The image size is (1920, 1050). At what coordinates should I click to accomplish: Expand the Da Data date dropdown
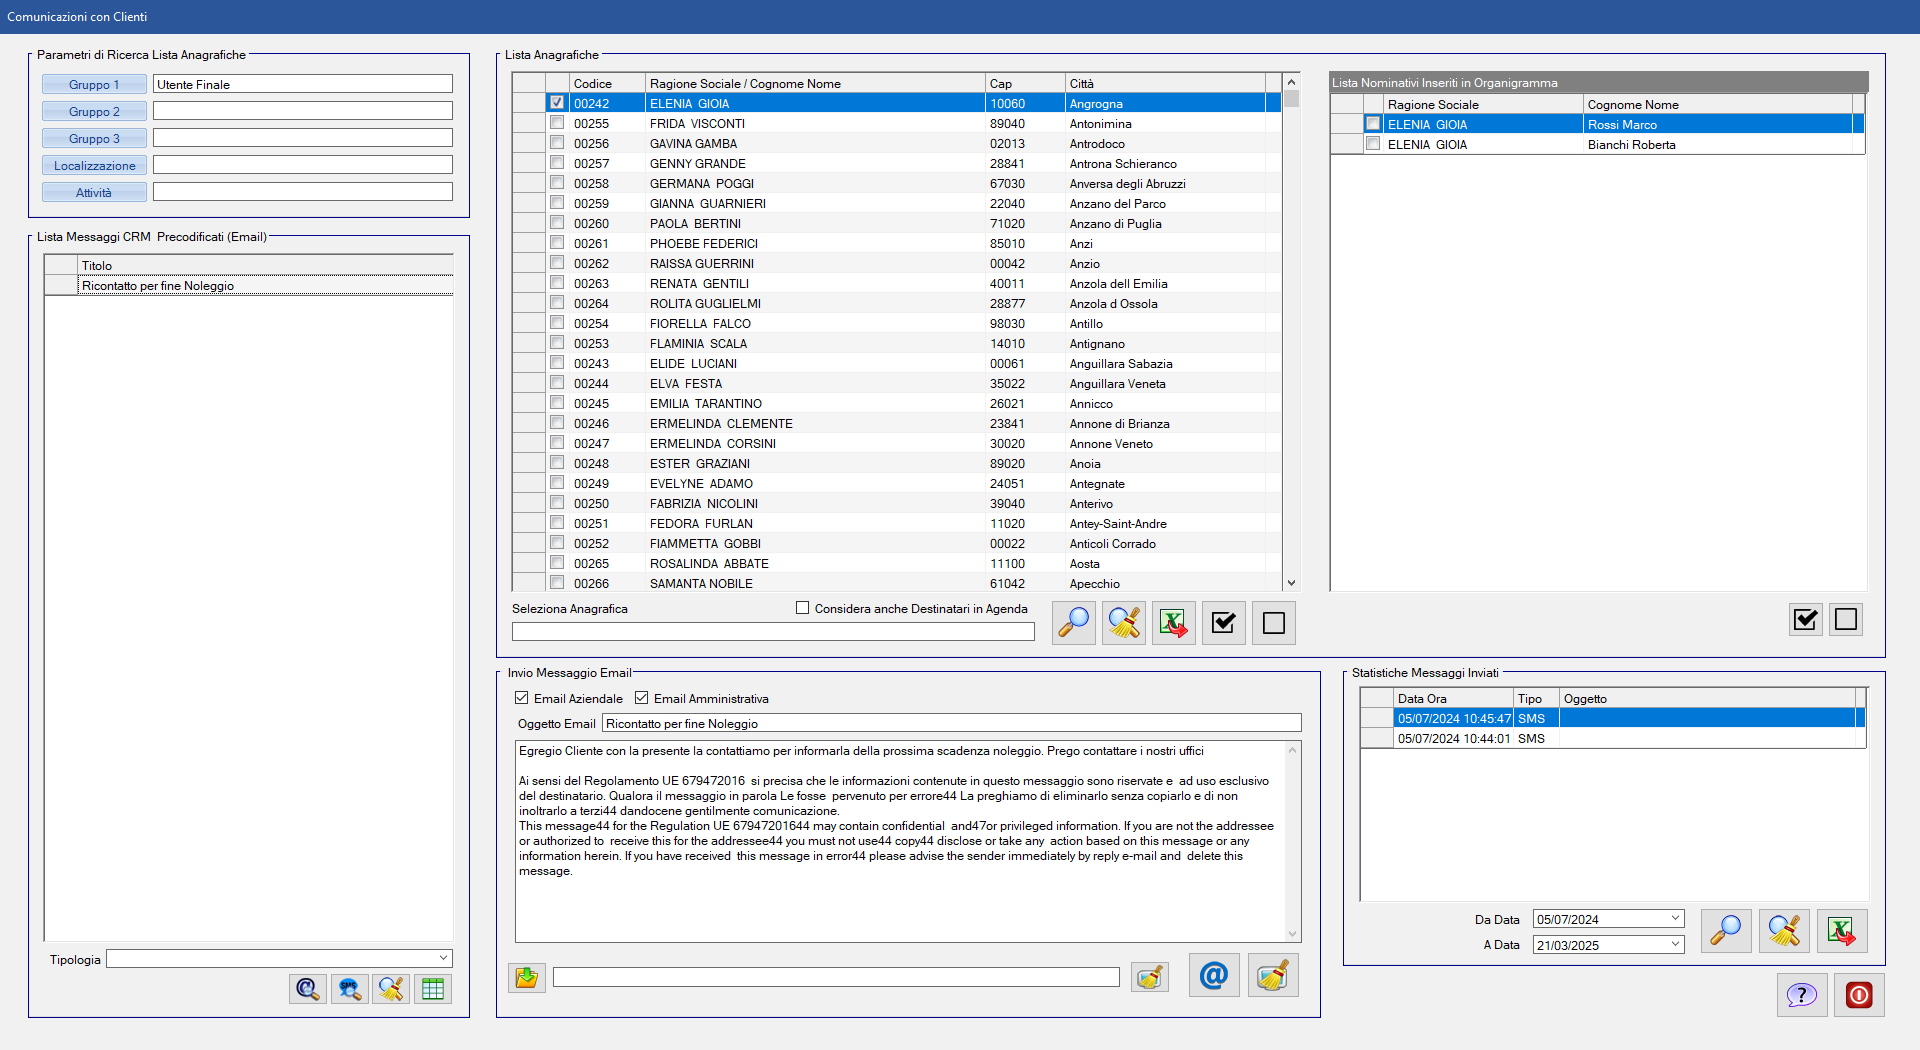coord(1675,919)
